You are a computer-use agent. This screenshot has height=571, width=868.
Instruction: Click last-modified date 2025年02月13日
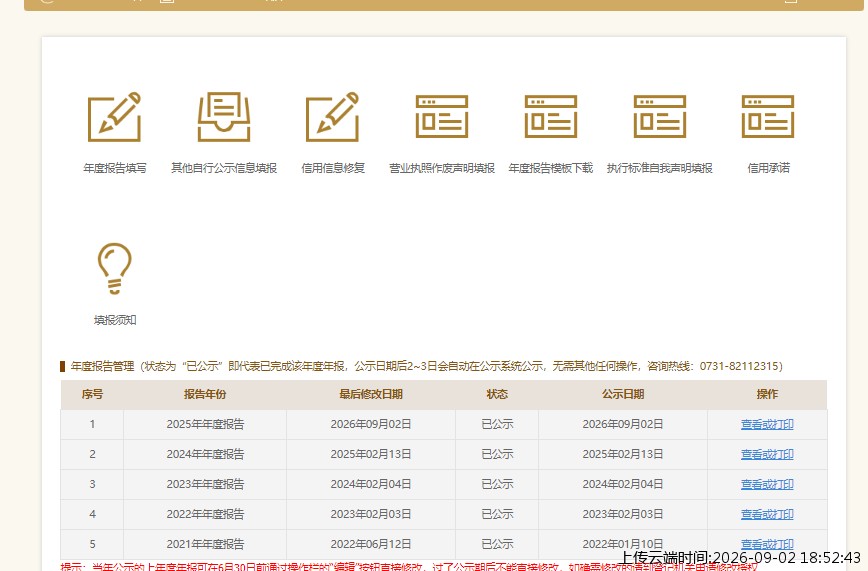click(371, 454)
